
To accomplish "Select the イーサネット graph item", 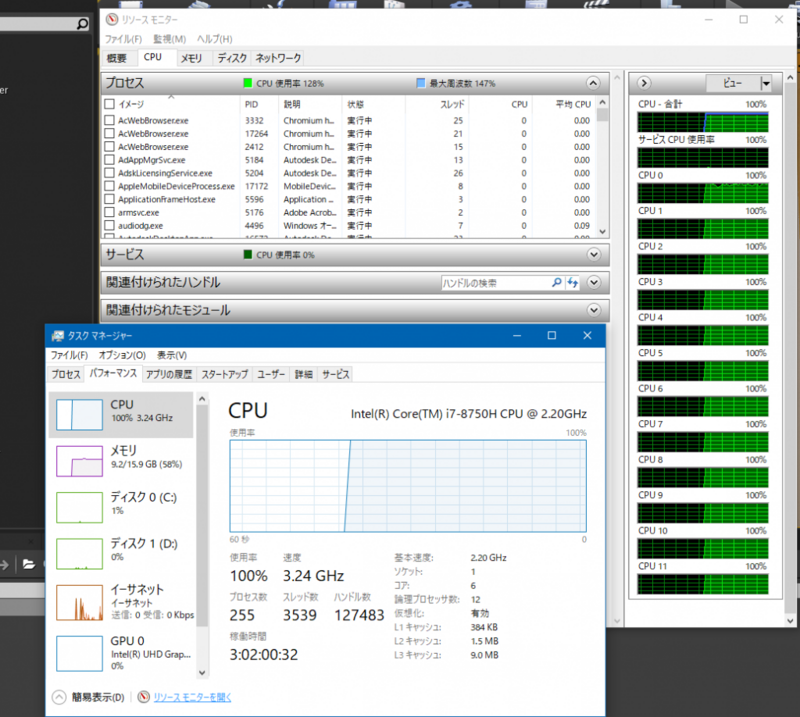I will 79,602.
